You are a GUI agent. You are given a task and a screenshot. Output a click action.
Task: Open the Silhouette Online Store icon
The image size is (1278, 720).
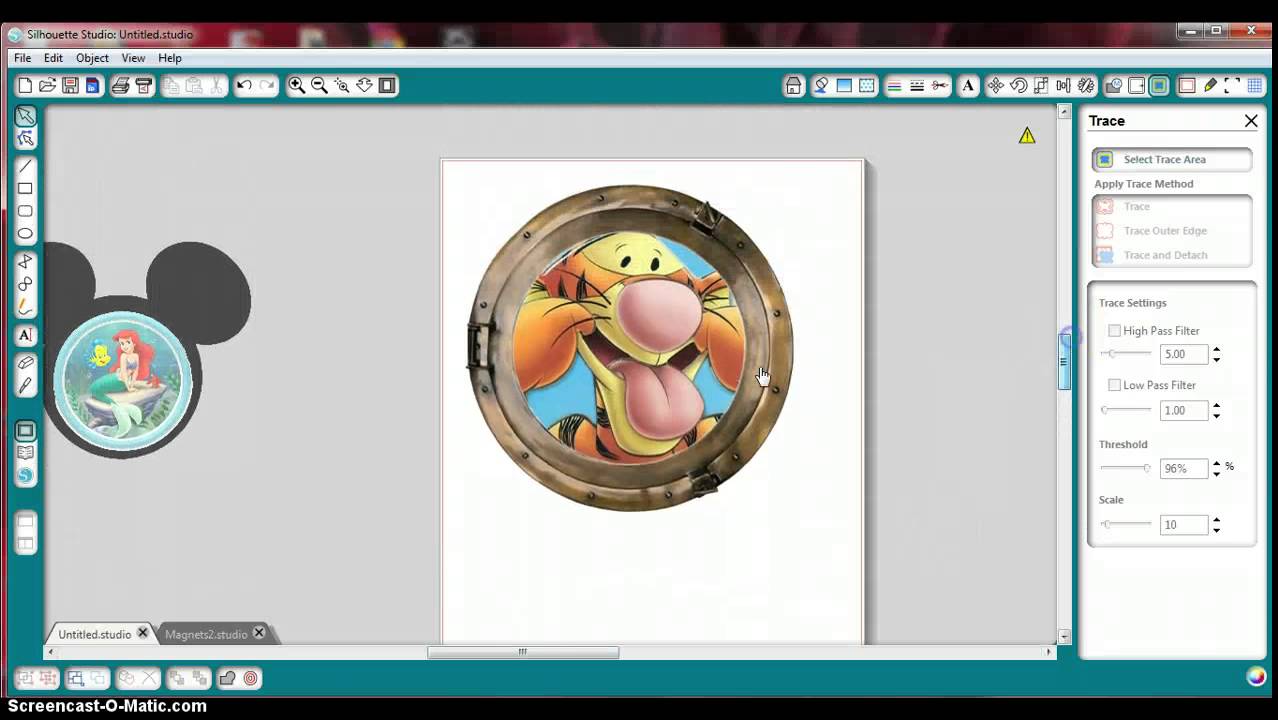point(25,476)
